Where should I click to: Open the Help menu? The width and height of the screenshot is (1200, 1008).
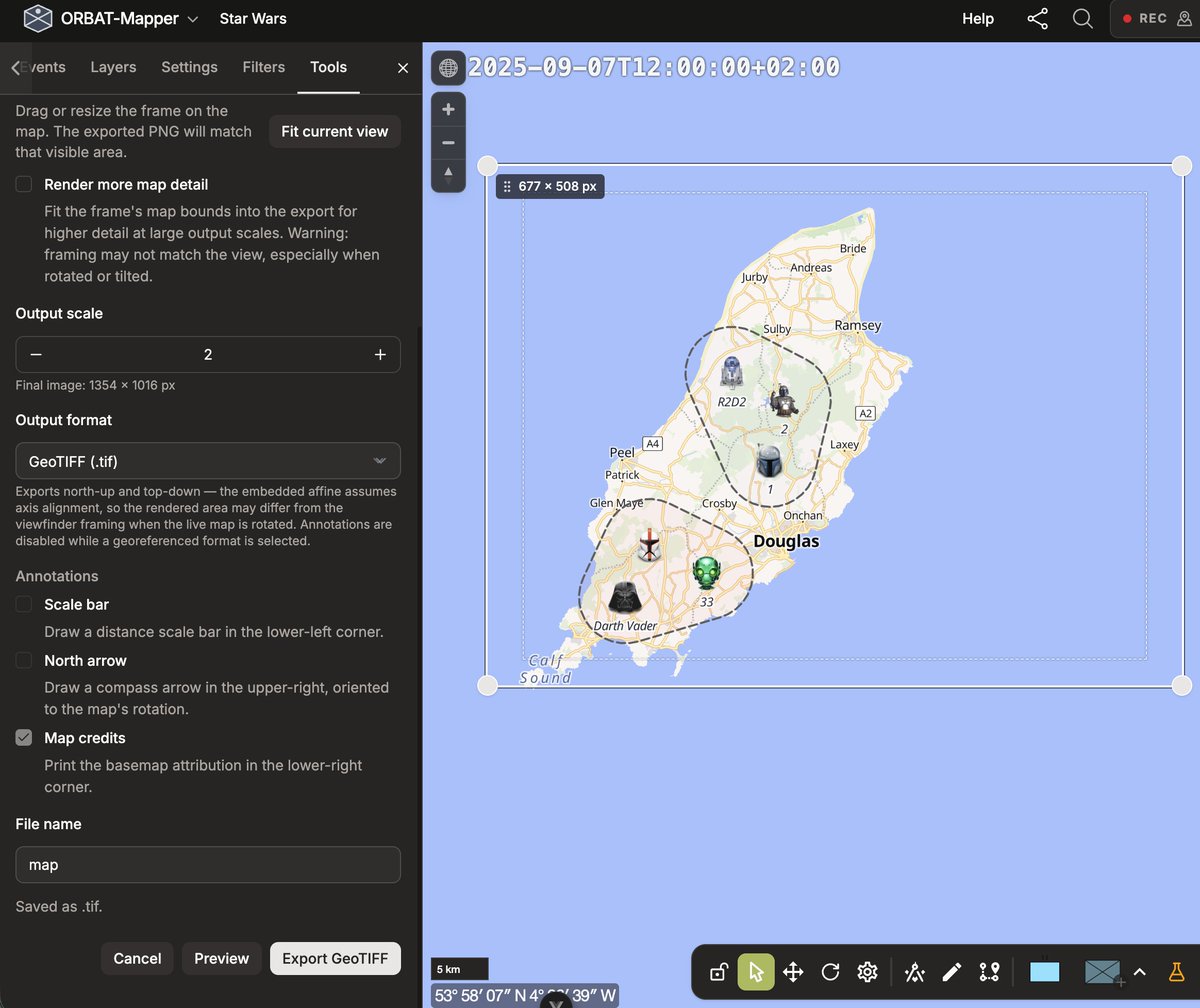coord(978,19)
